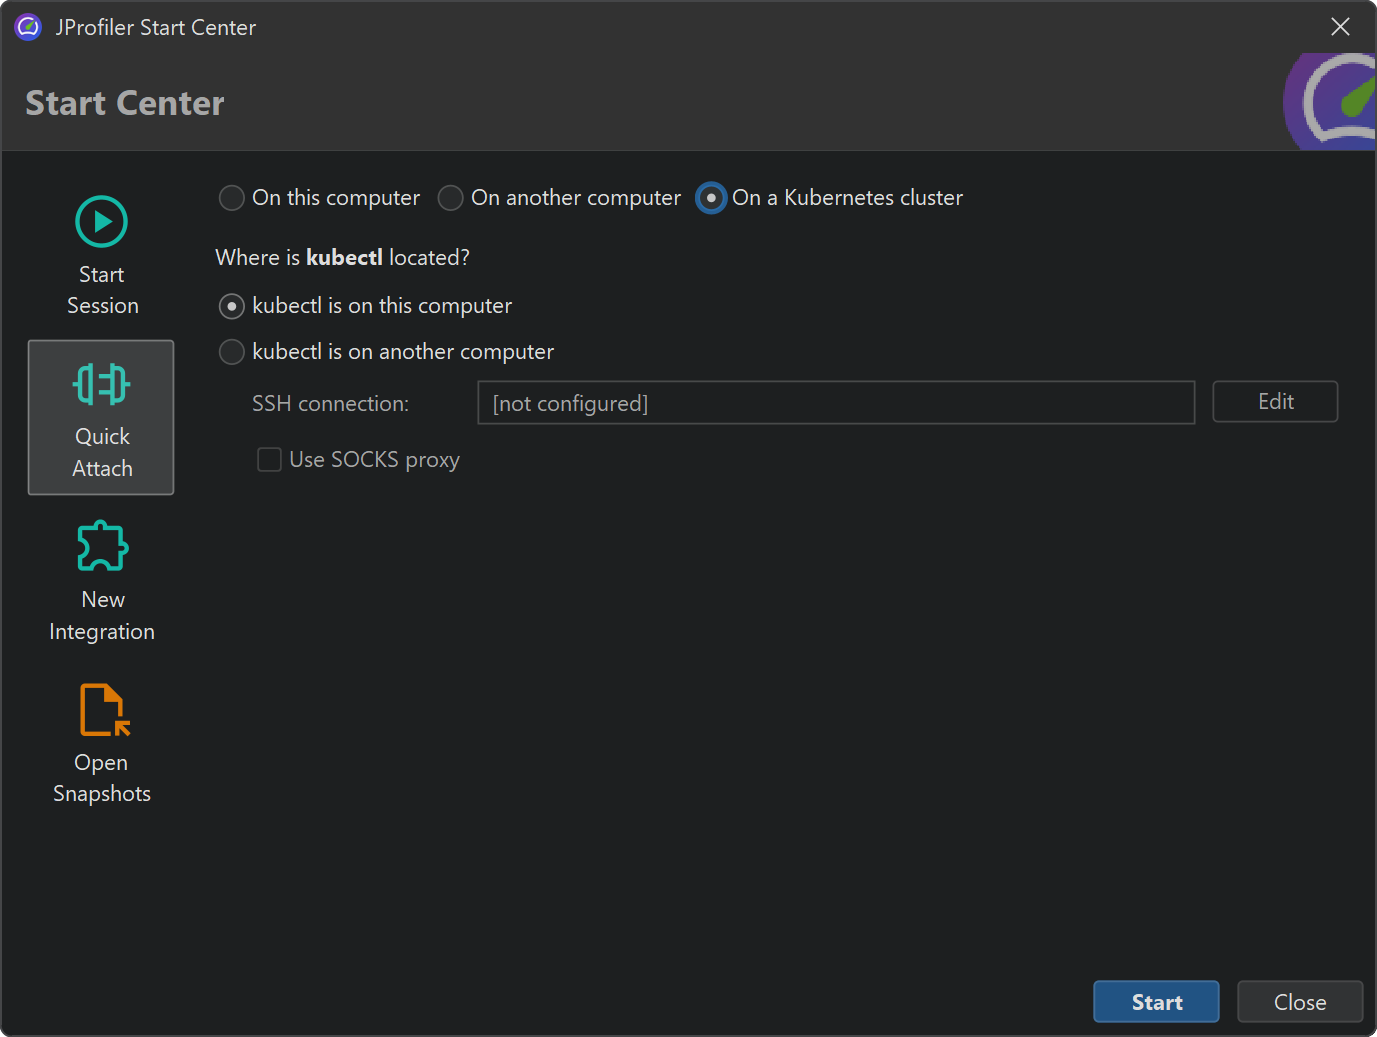Click the Close button at bottom right
This screenshot has width=1377, height=1037.
click(1299, 1002)
